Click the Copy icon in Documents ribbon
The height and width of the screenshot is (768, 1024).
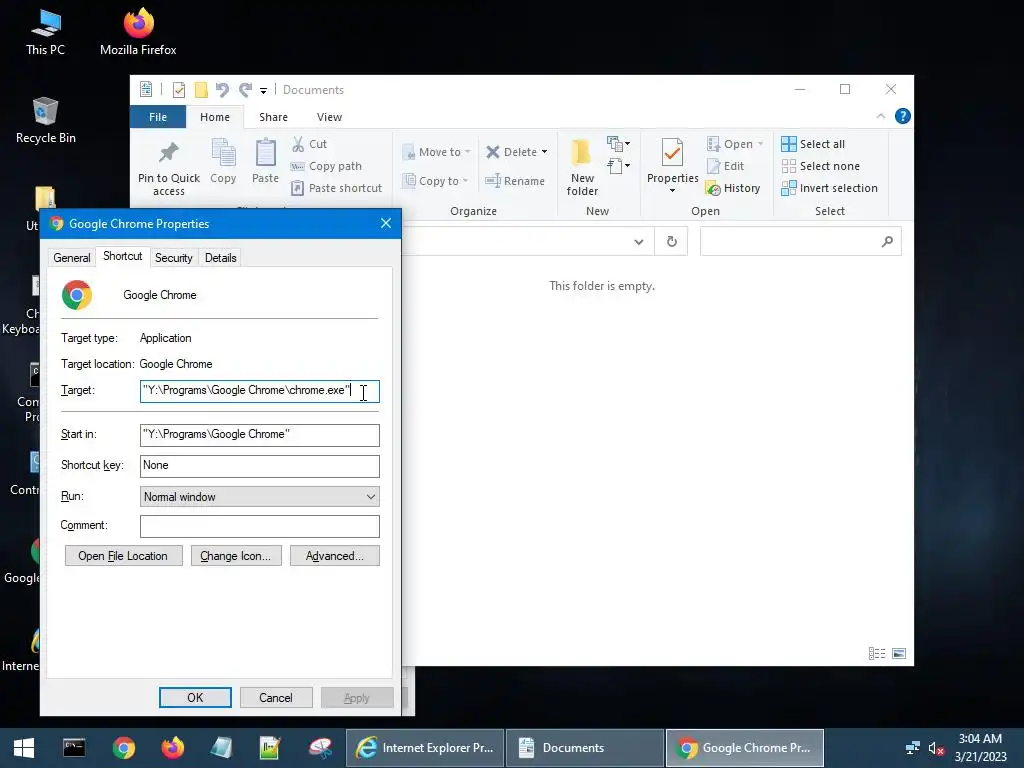pyautogui.click(x=223, y=161)
